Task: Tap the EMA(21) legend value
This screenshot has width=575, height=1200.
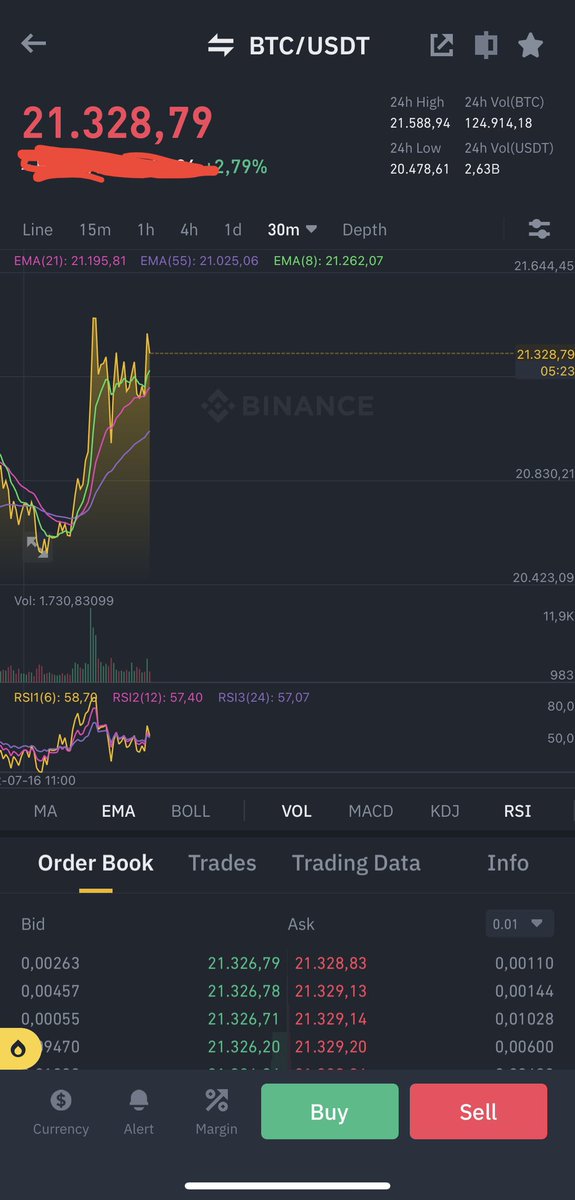Action: point(70,261)
